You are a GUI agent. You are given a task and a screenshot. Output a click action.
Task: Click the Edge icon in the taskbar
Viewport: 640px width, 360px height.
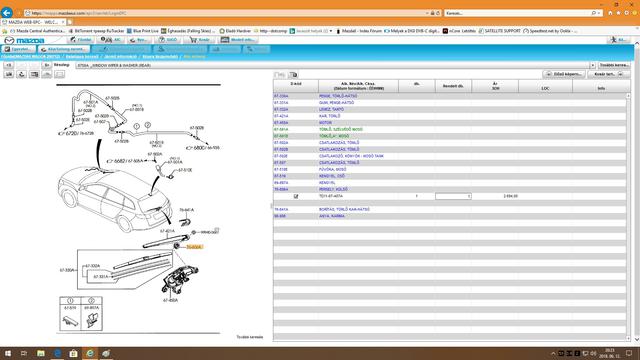(x=57, y=353)
